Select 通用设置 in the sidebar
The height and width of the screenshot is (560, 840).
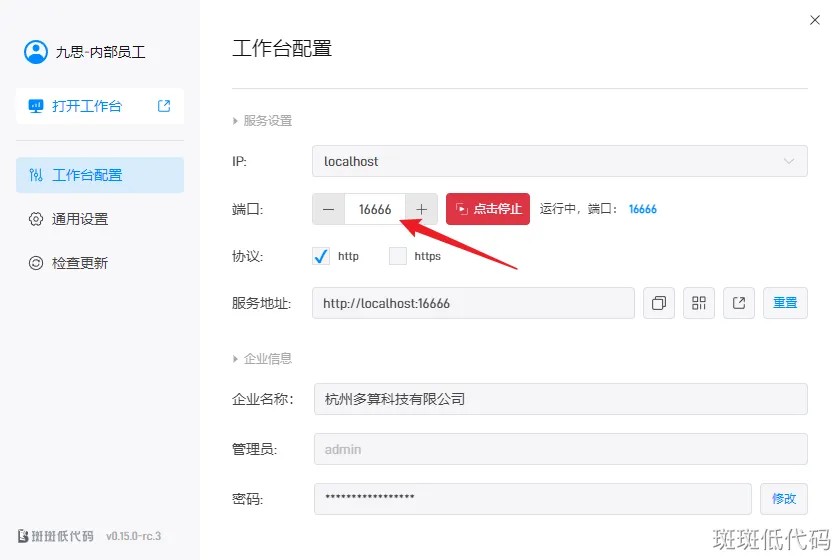click(x=80, y=219)
